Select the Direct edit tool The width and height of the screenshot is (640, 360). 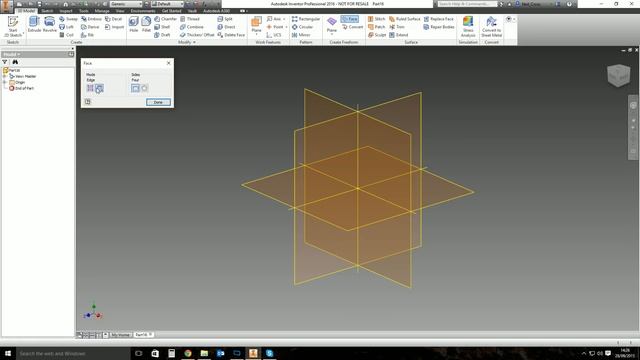(x=226, y=27)
